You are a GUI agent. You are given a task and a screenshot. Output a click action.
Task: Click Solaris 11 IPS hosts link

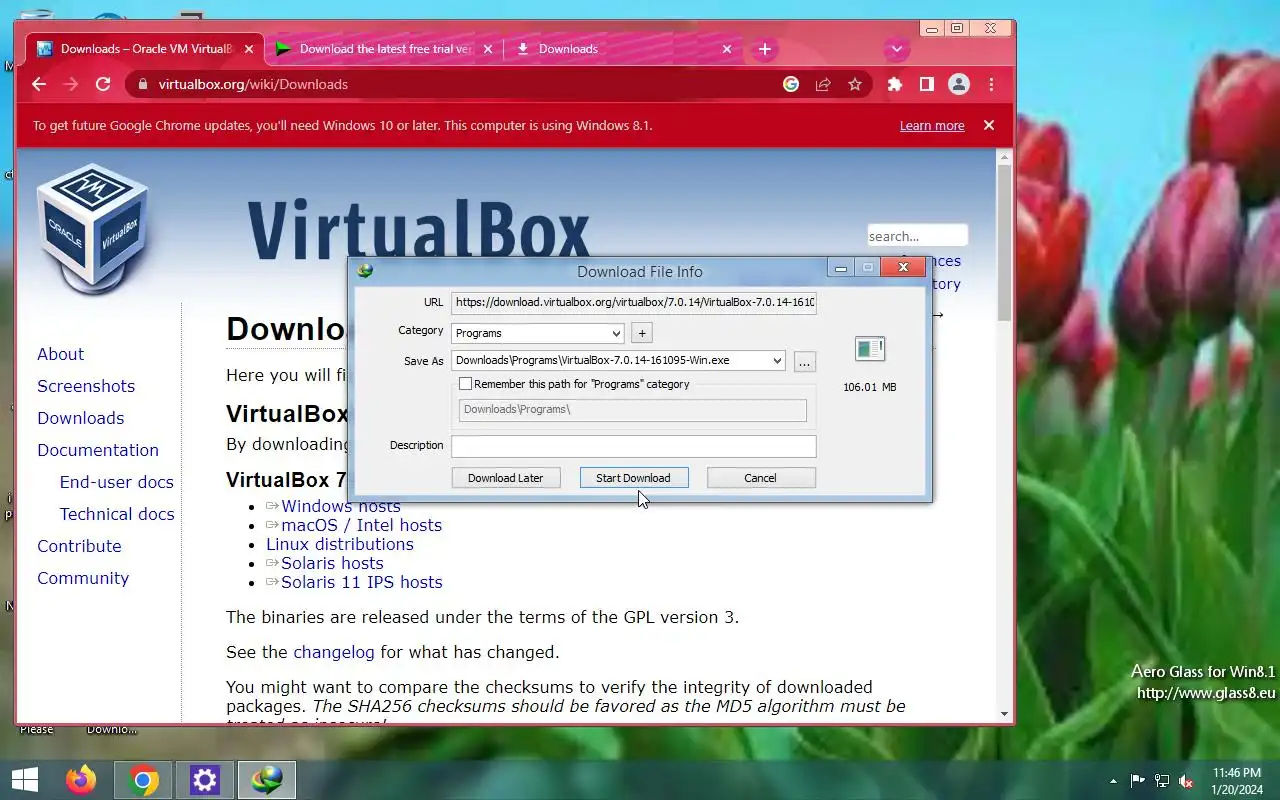click(361, 582)
